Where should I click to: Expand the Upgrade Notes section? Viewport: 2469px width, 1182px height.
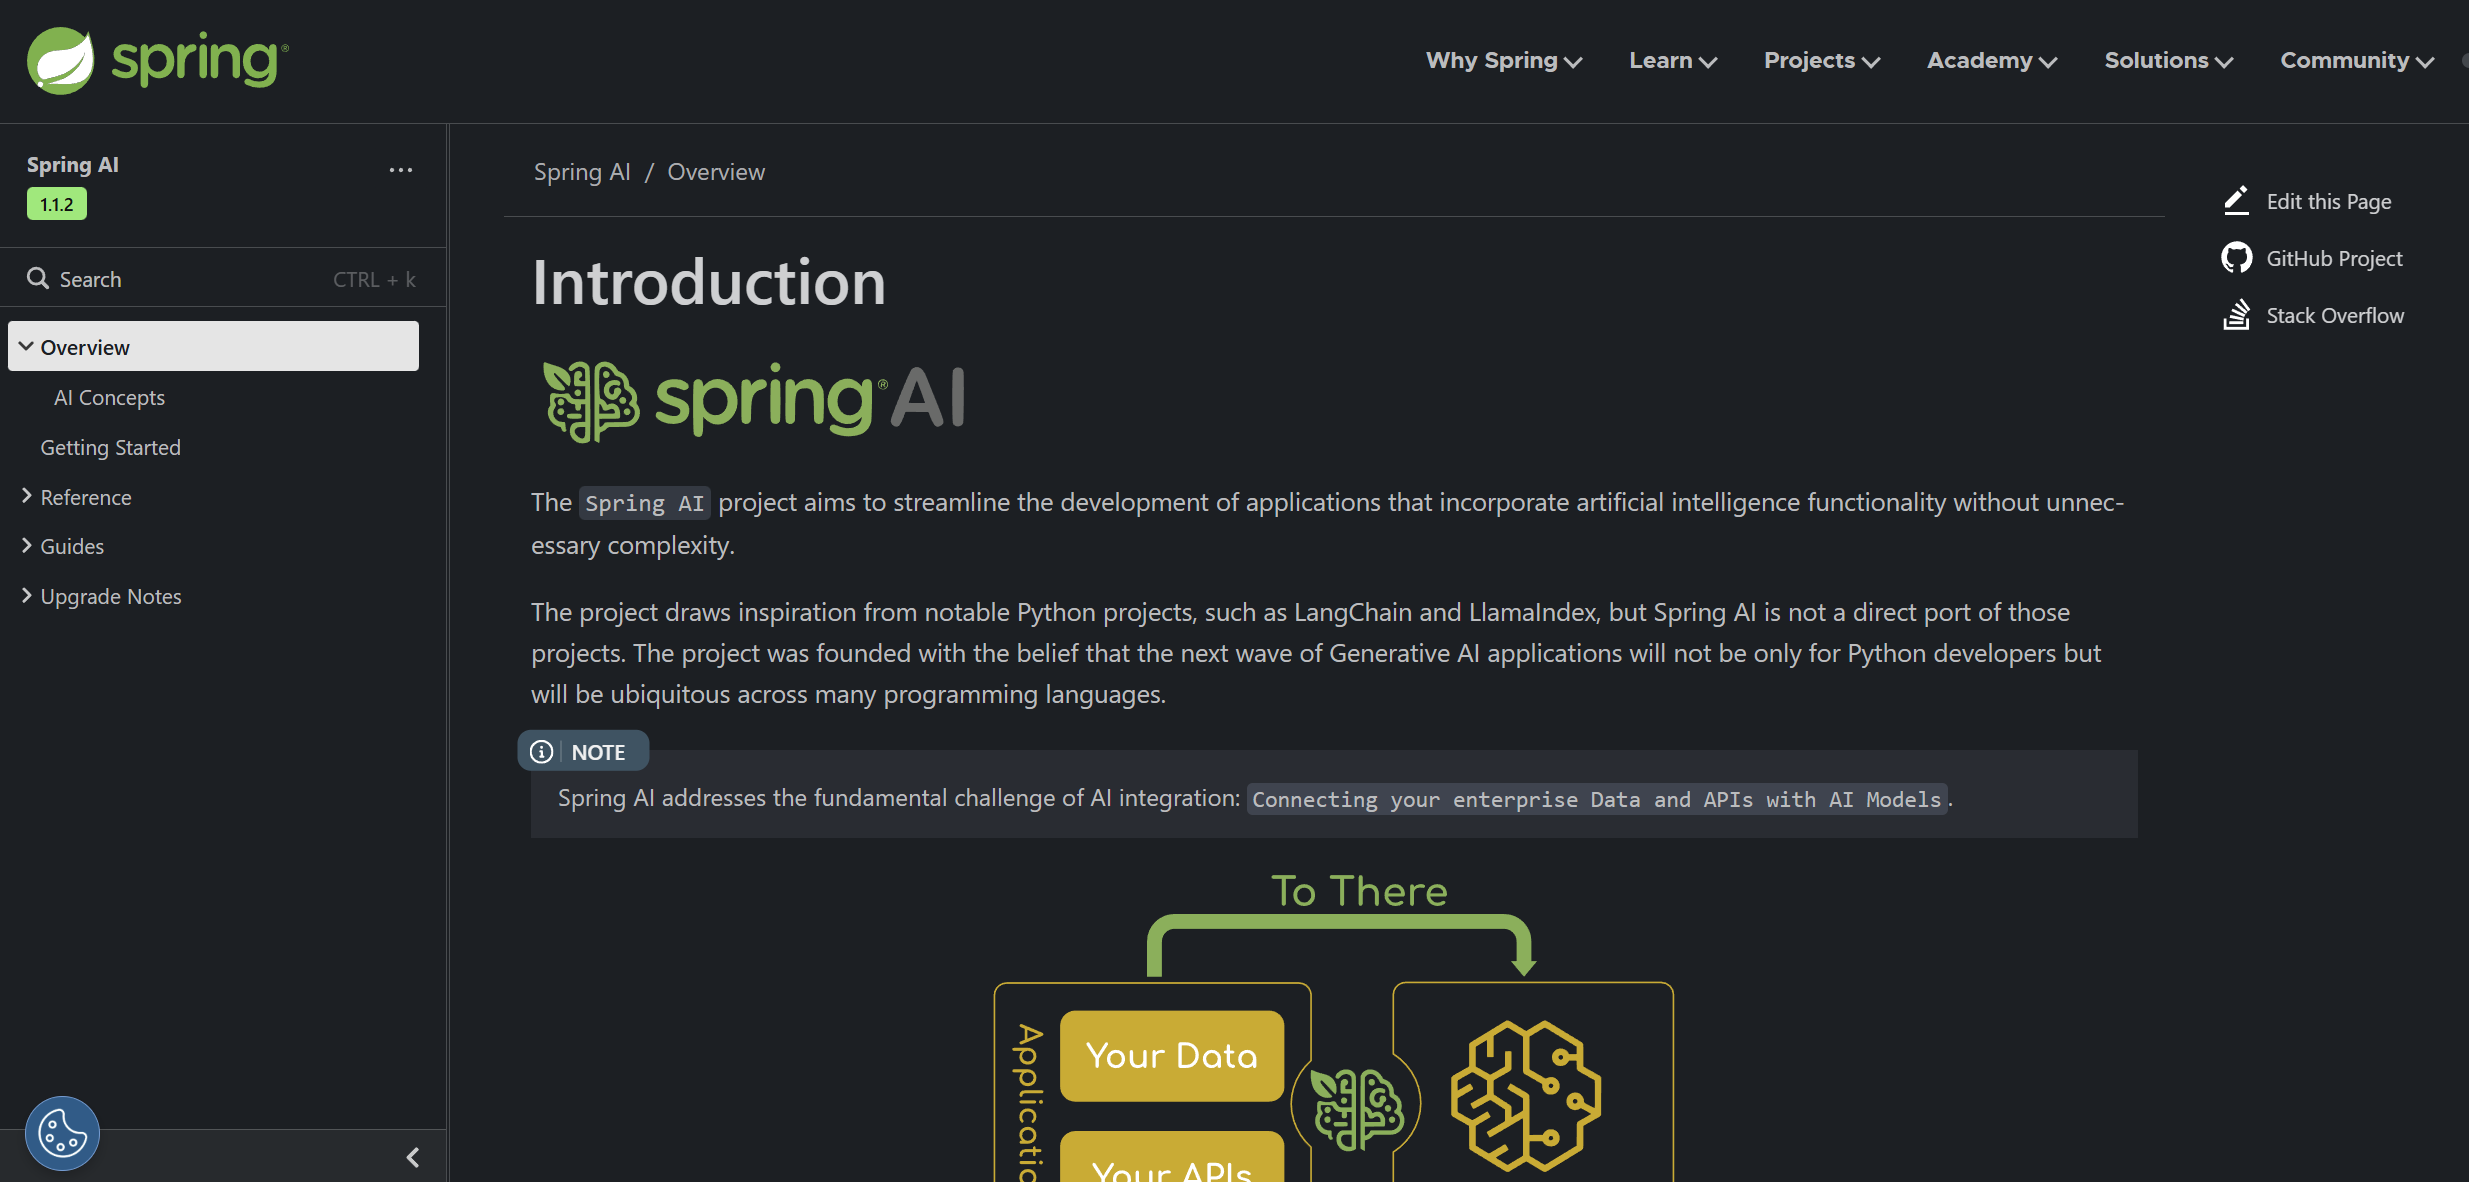tap(26, 595)
